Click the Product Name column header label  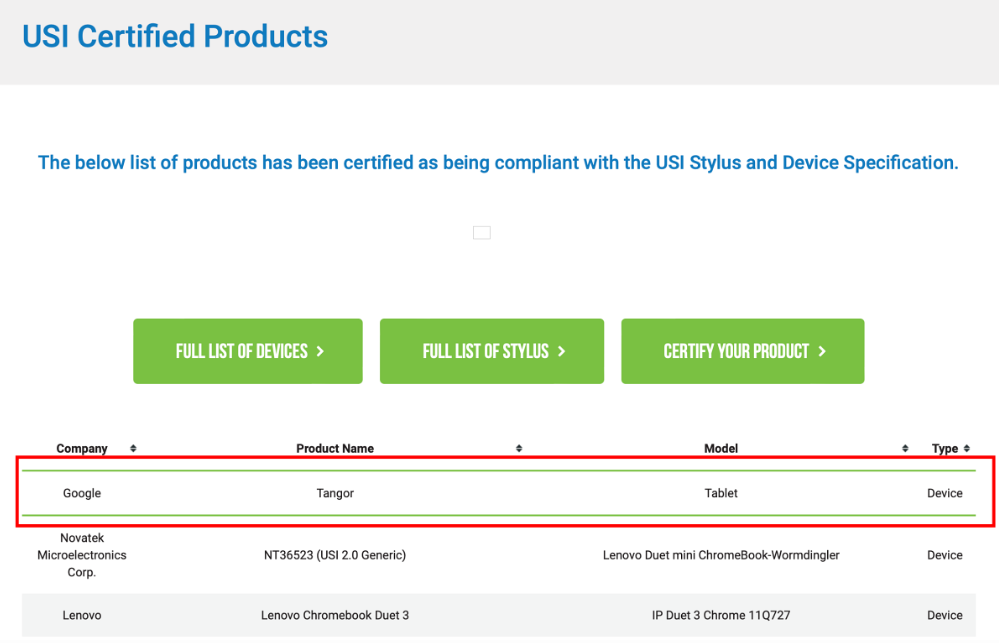(x=335, y=449)
